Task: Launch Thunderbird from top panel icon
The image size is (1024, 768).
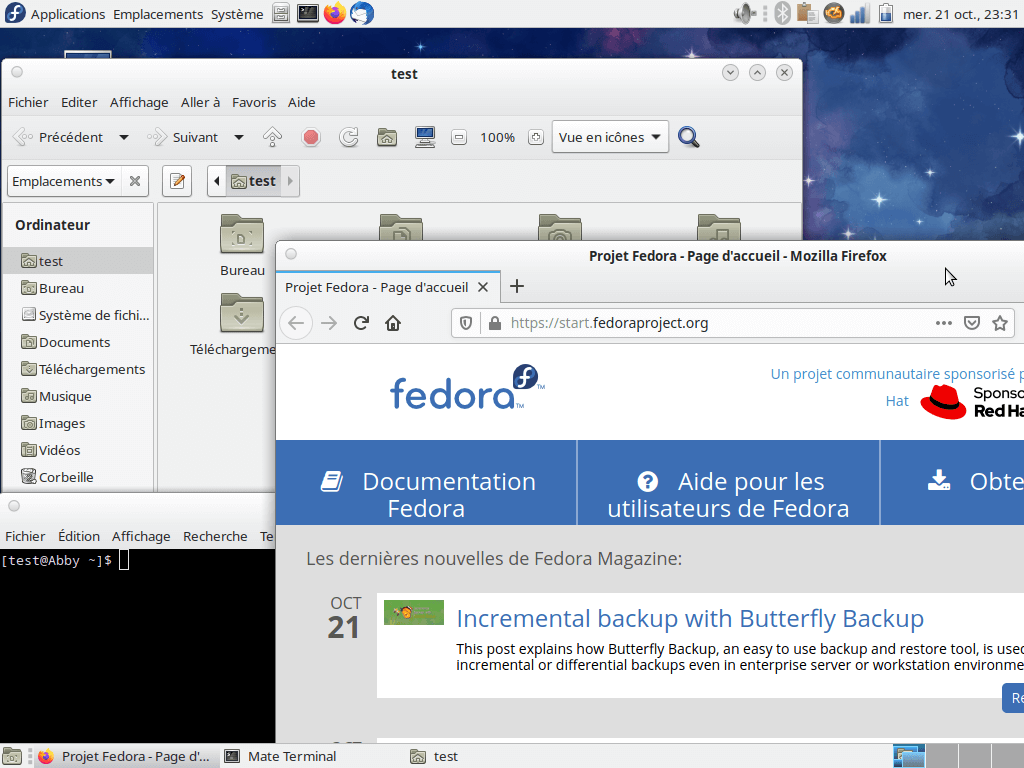Action: pos(362,13)
